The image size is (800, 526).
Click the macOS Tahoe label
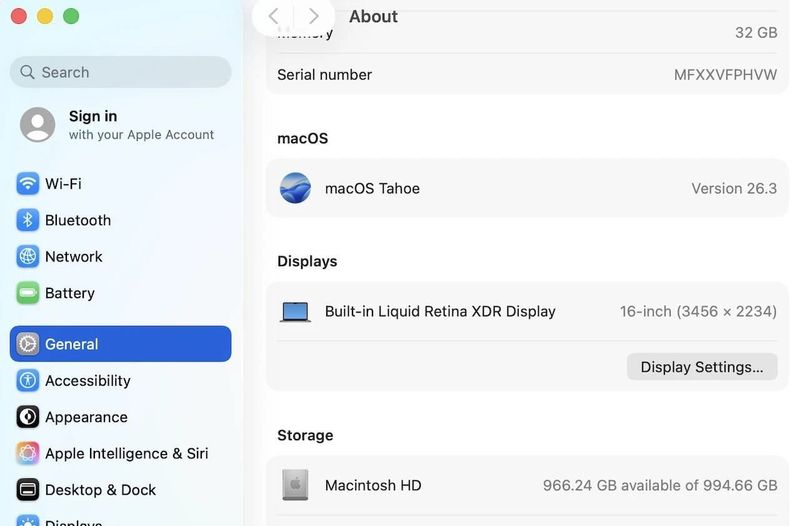click(372, 188)
